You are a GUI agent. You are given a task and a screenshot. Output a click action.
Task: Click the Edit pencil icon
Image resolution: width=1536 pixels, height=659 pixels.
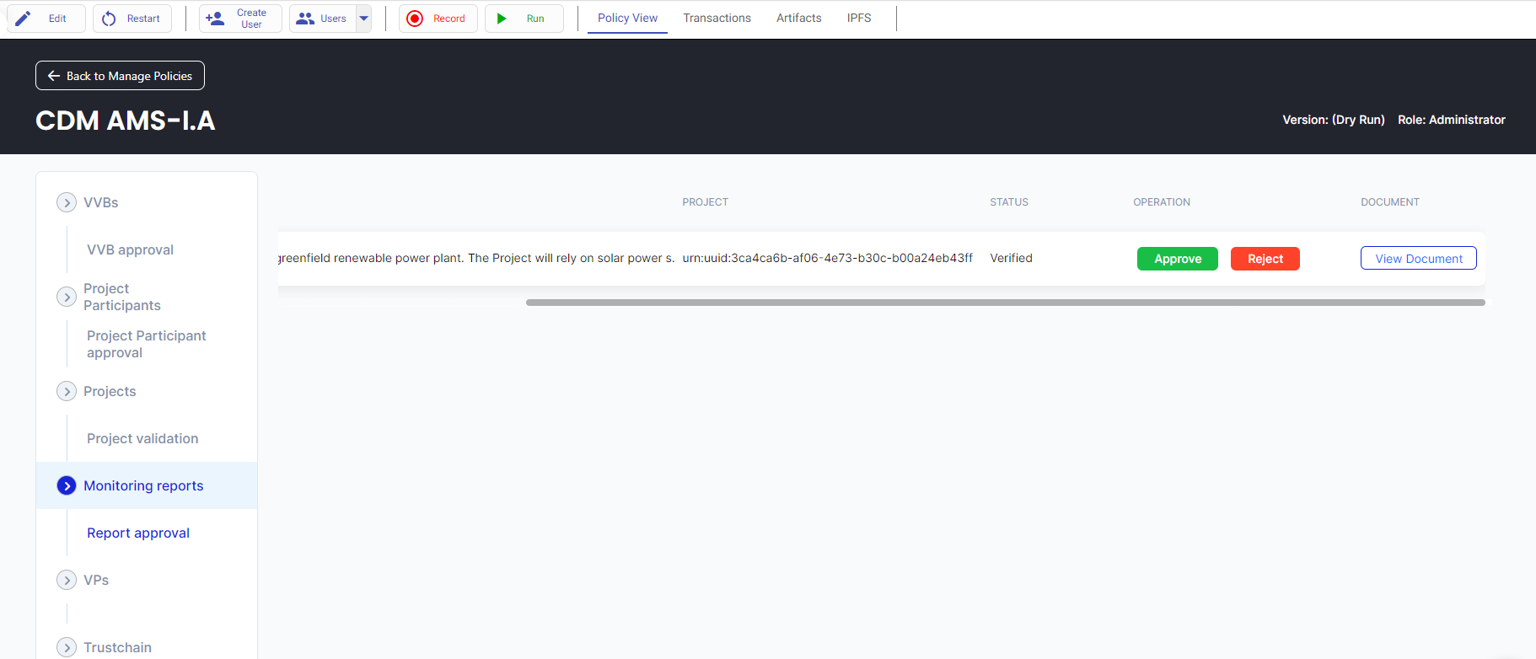point(23,18)
